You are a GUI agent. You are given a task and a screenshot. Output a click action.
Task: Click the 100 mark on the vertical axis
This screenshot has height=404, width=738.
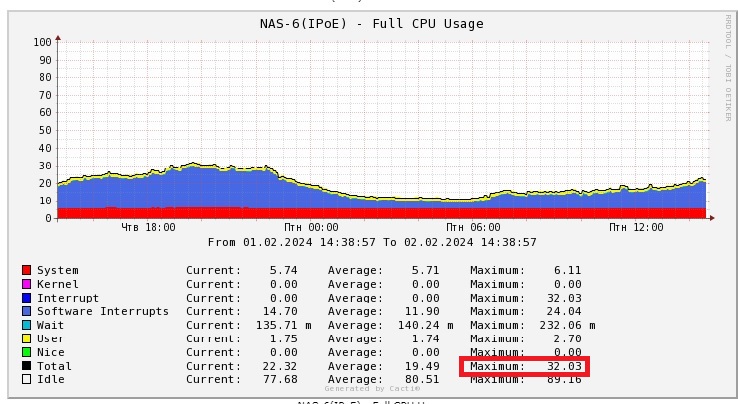(x=42, y=42)
